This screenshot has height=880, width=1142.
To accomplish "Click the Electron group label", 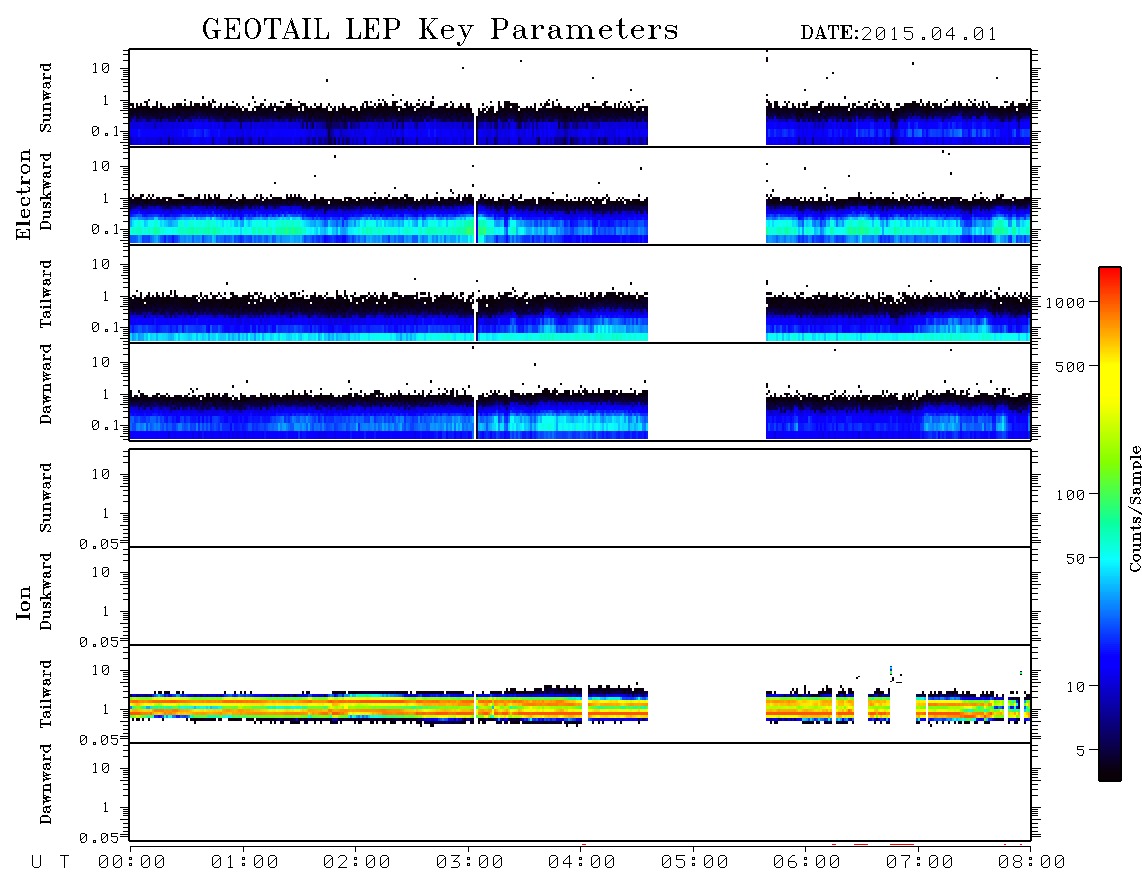I will click(x=24, y=195).
